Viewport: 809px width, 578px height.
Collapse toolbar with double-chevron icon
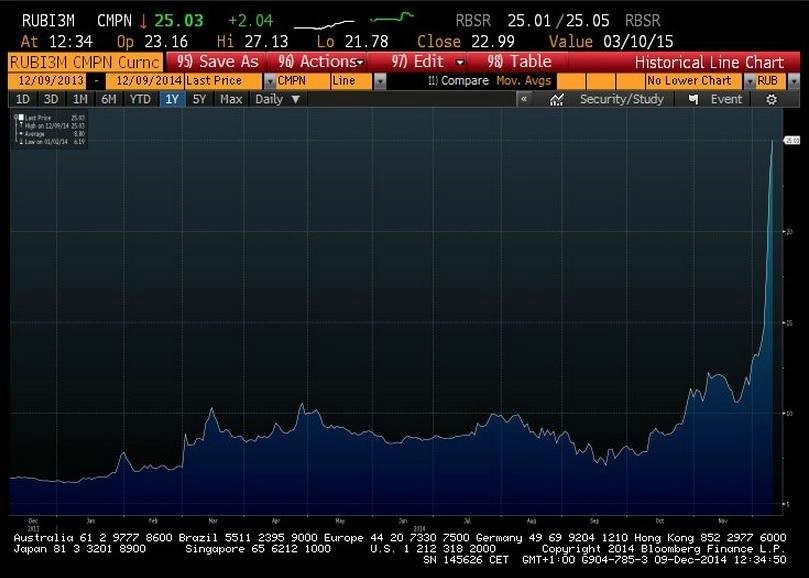click(524, 99)
